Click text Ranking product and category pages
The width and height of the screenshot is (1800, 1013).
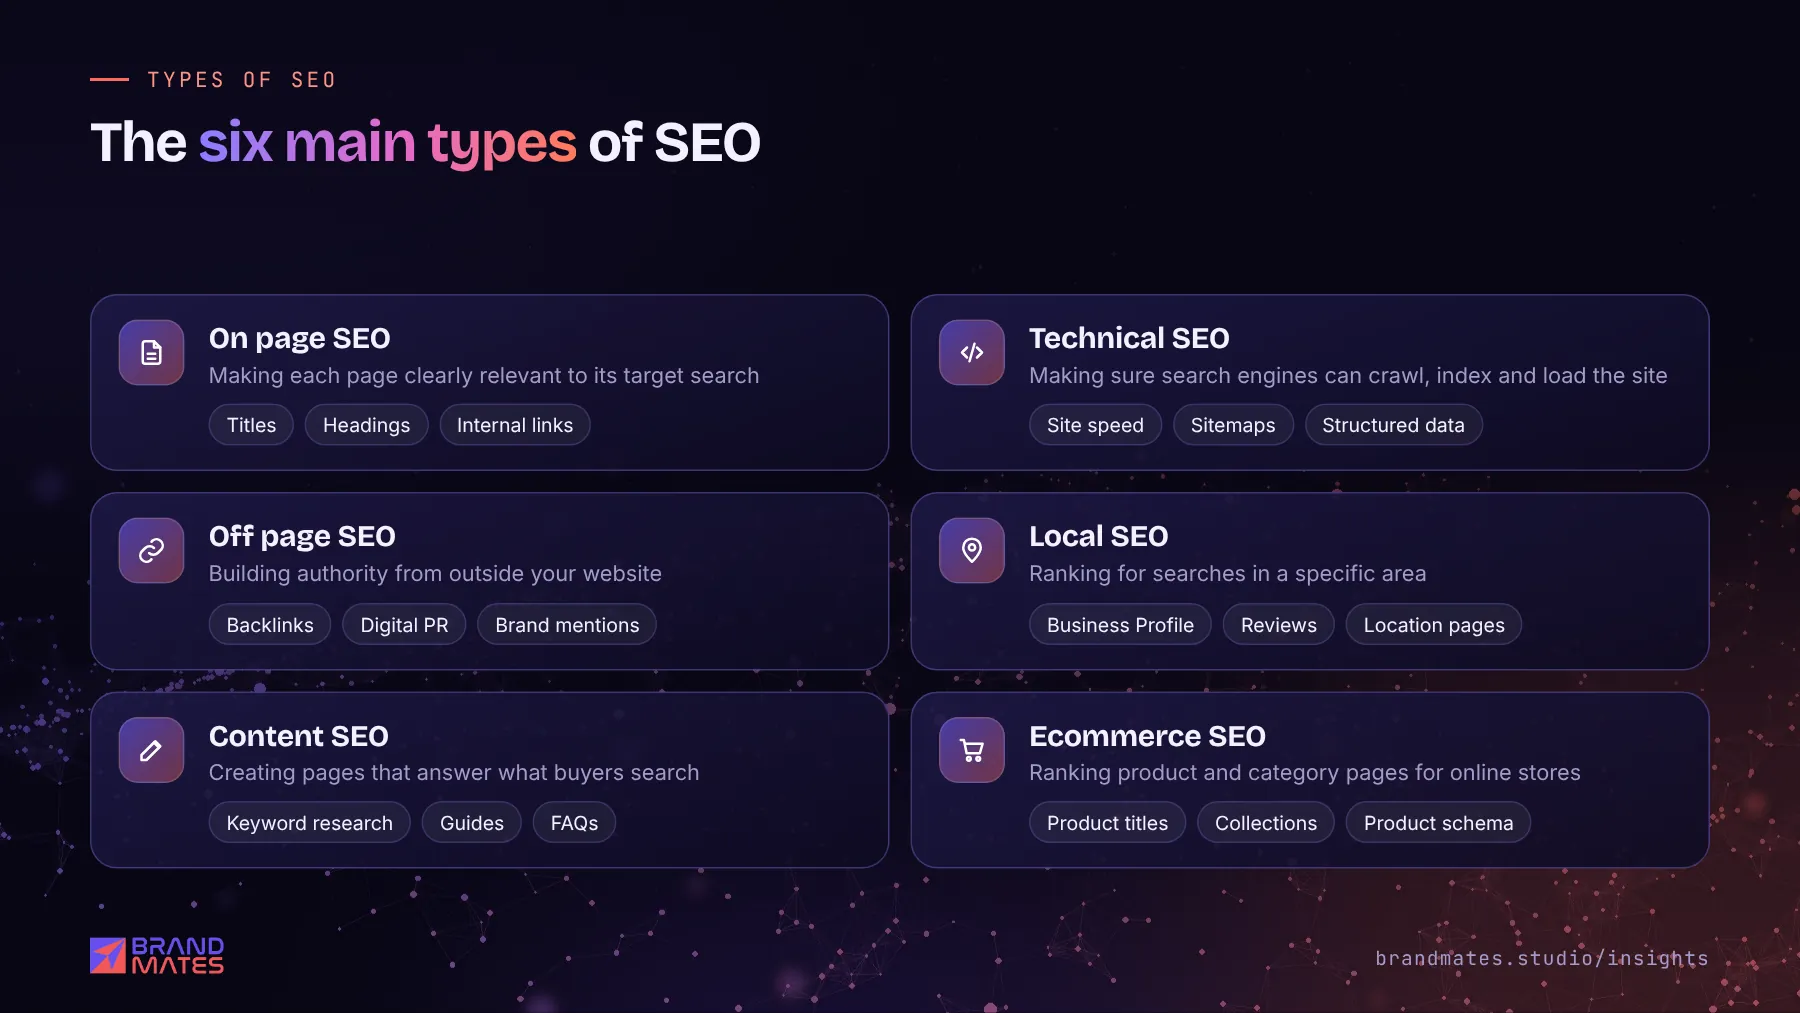(x=1219, y=773)
